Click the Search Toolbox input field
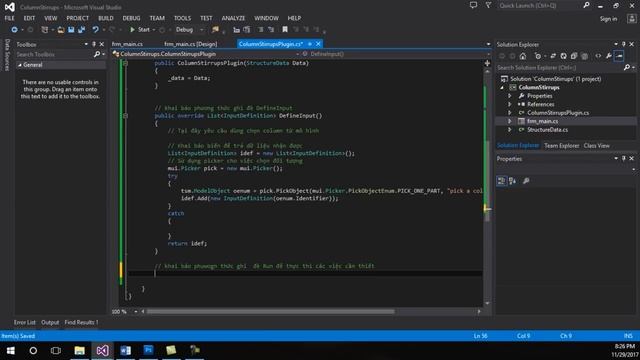 [56, 54]
